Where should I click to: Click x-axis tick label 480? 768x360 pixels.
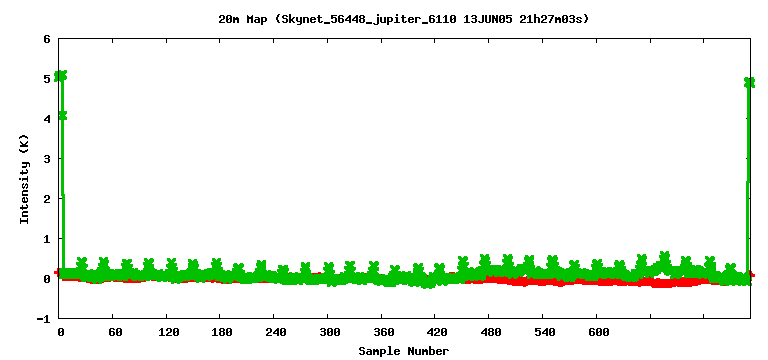click(x=491, y=332)
